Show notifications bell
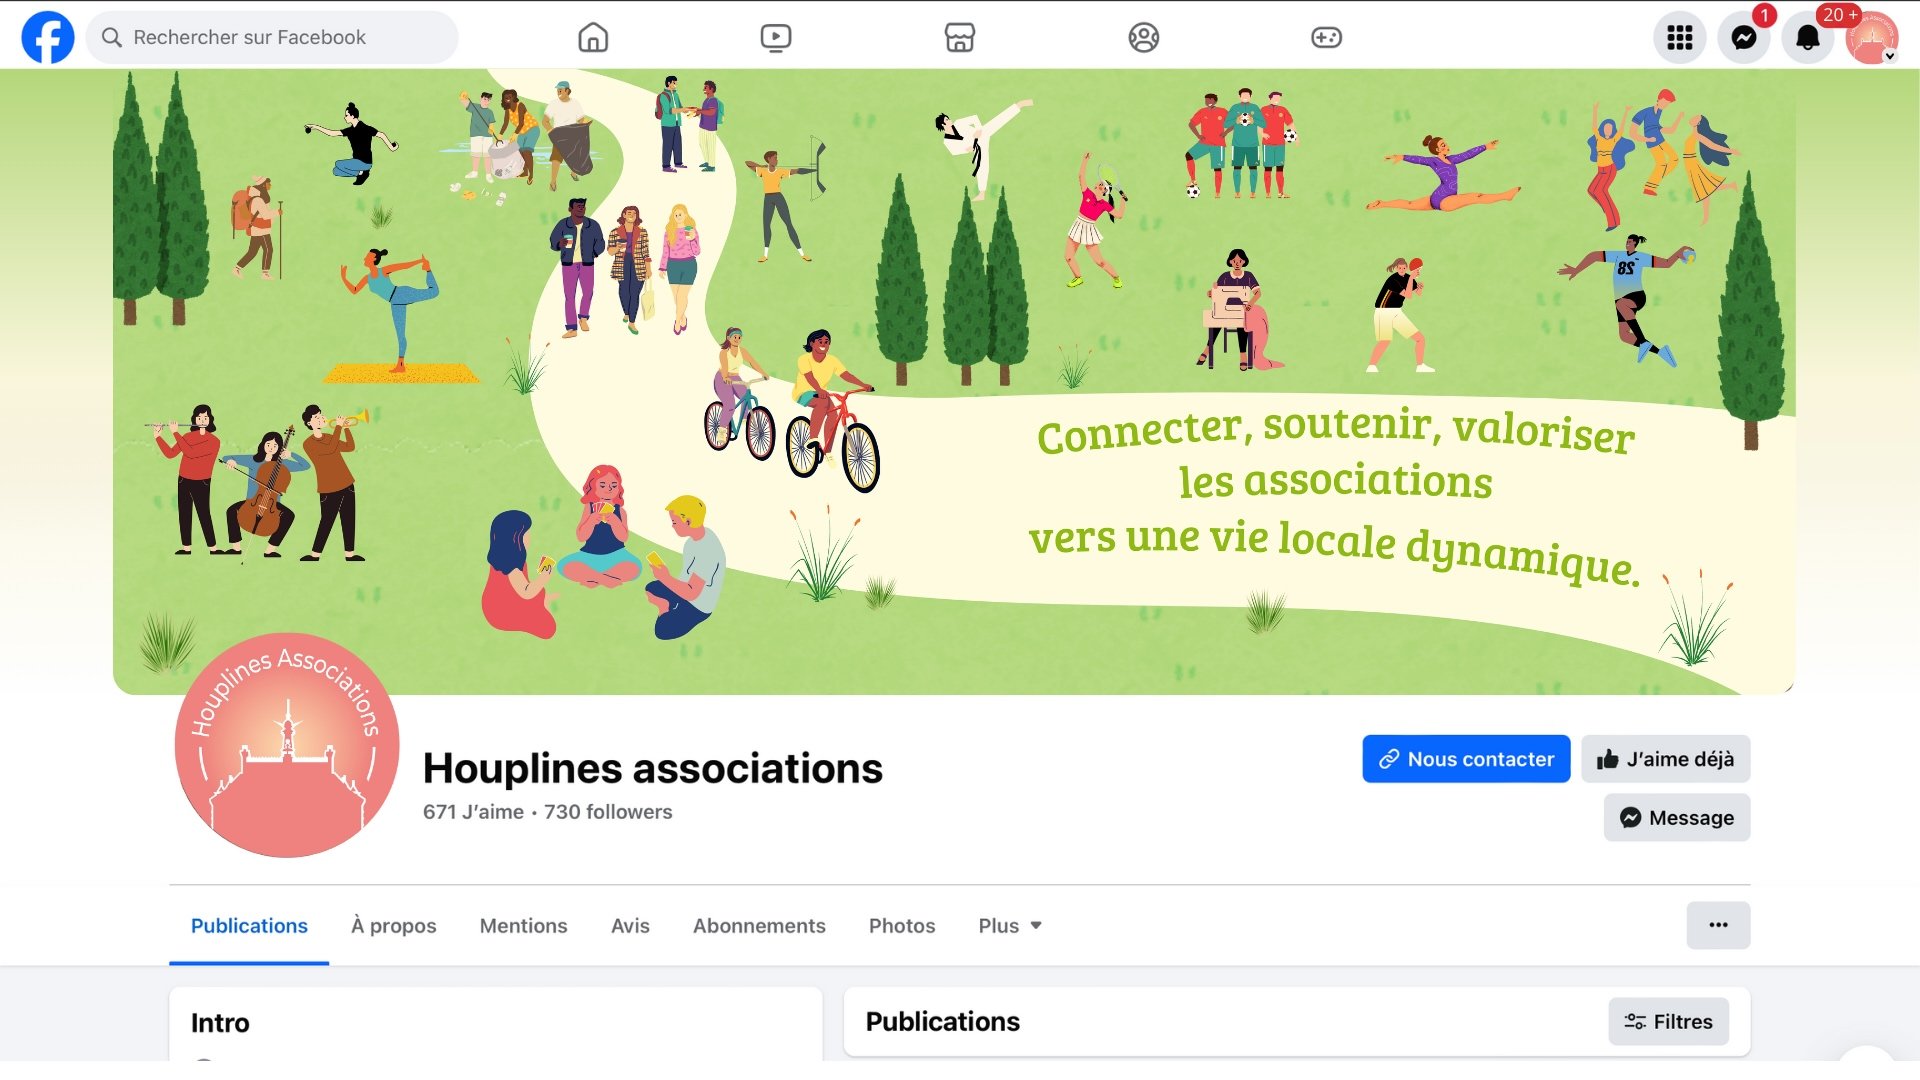Viewport: 1920px width, 1080px height. [x=1808, y=38]
